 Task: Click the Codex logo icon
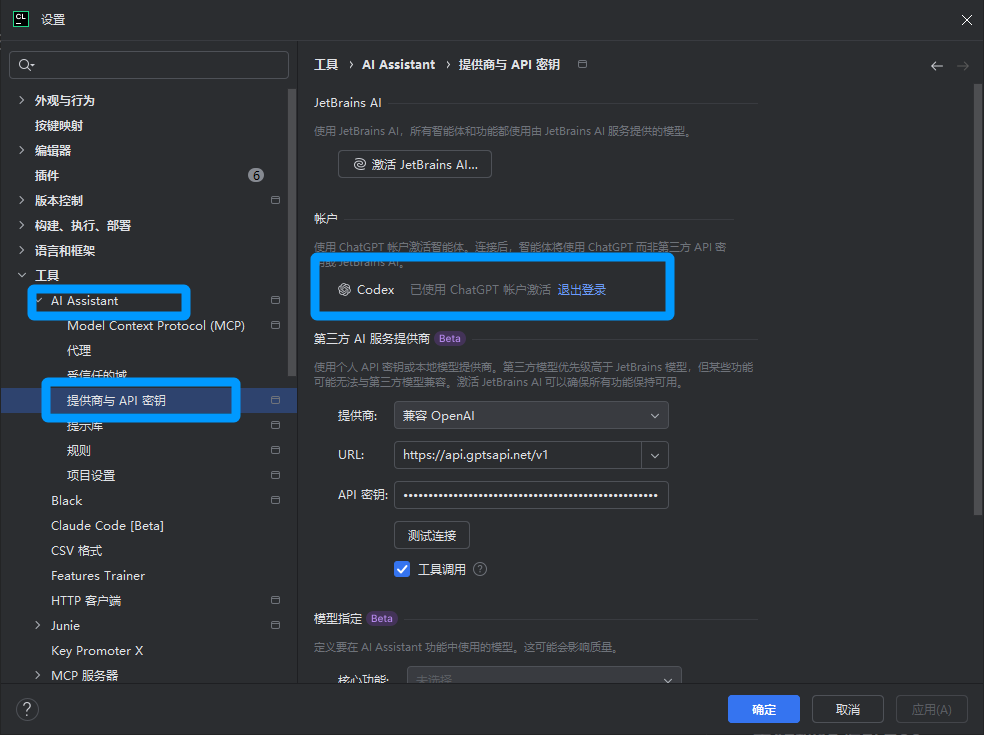click(345, 289)
